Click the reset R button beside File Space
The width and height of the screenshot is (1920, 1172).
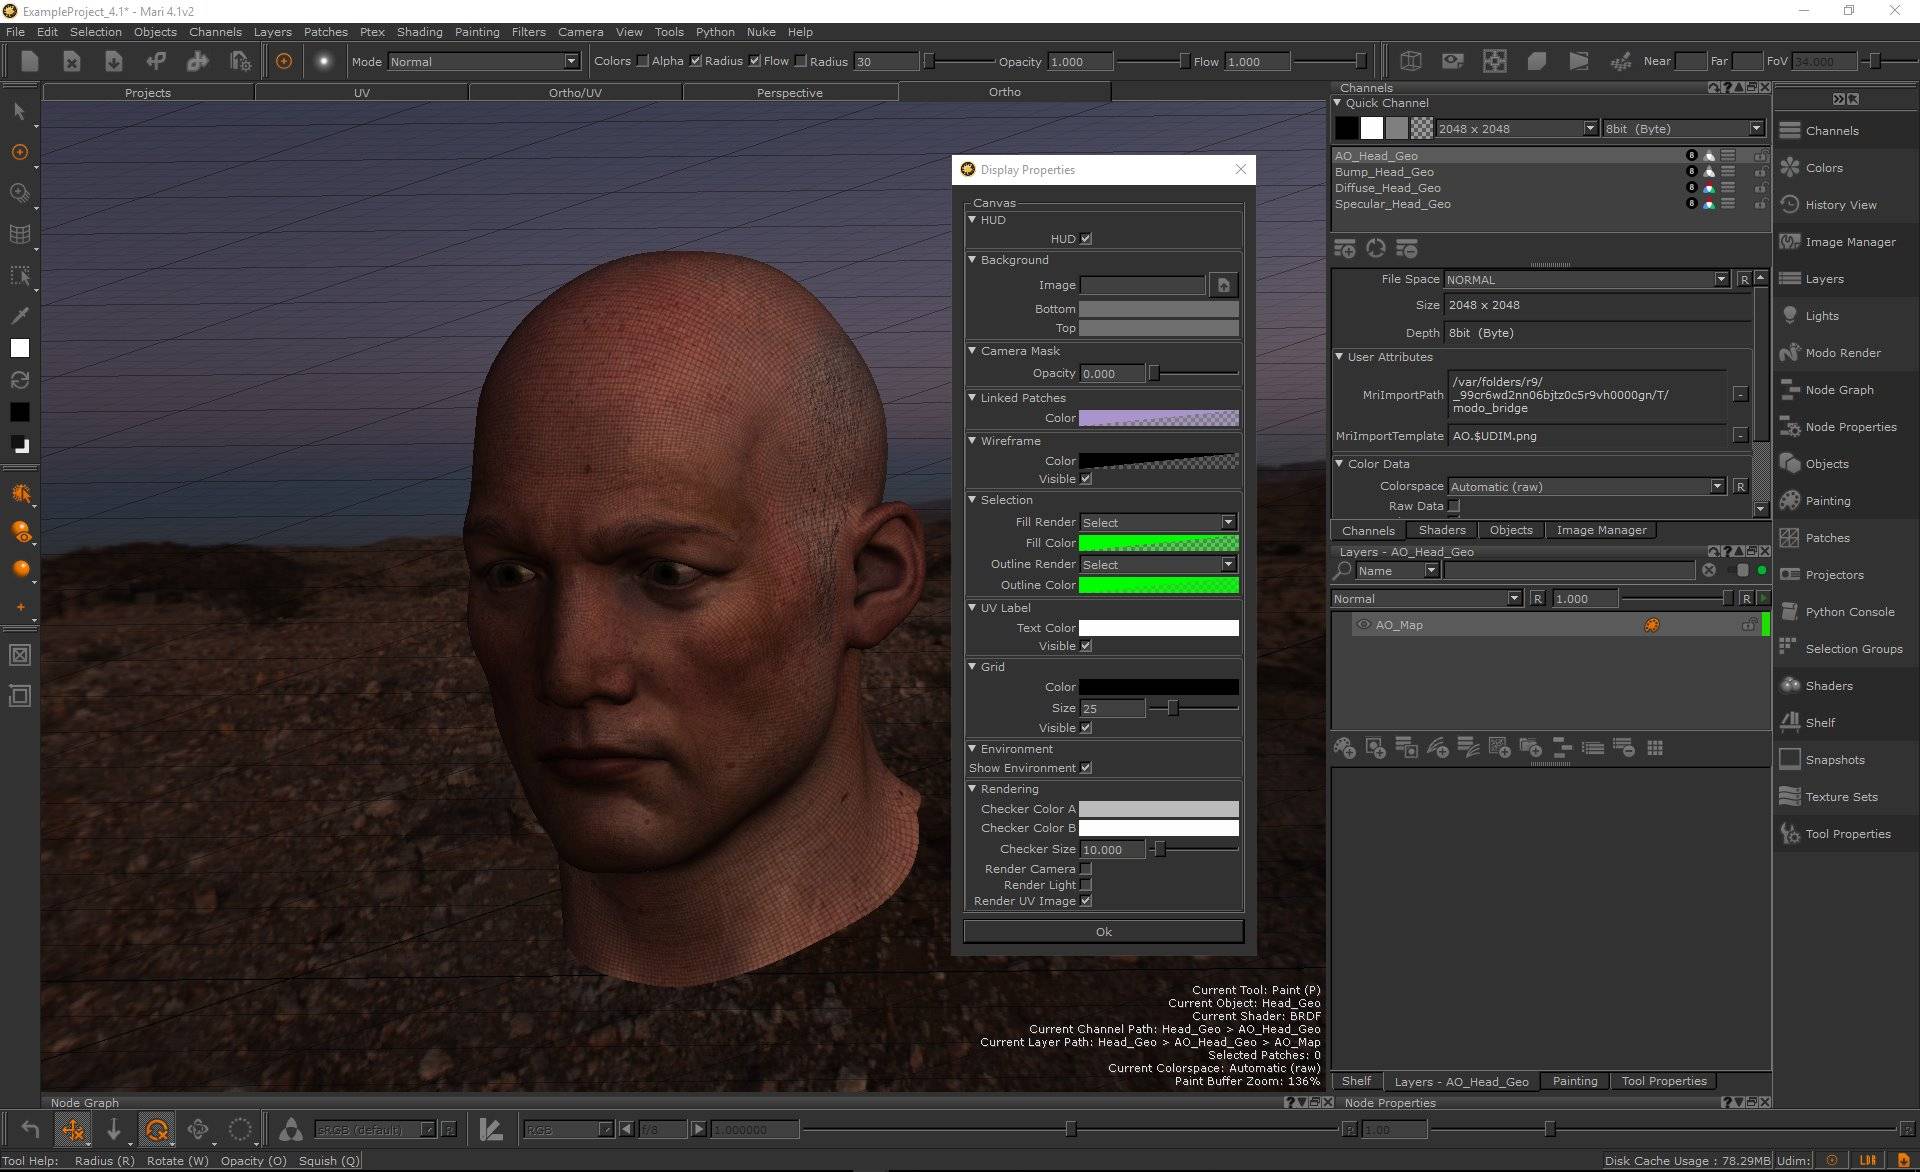[1745, 279]
